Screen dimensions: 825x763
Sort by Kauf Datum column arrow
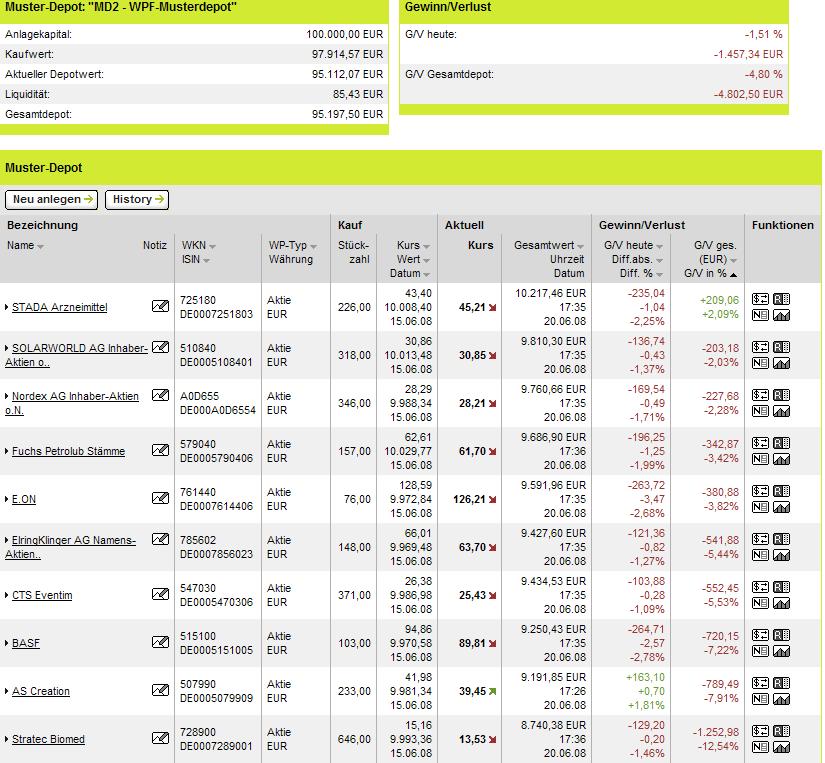coord(427,275)
